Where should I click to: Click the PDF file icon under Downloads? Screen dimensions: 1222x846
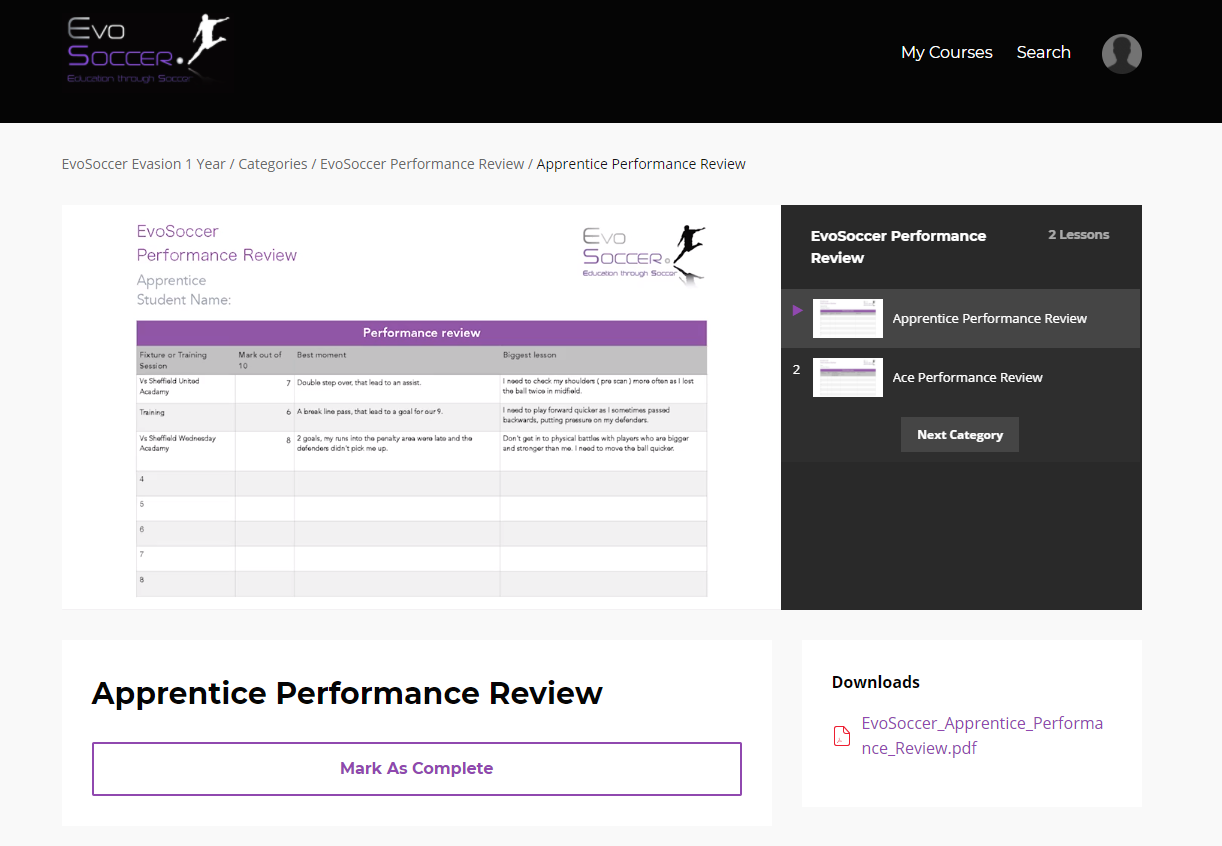coord(842,736)
